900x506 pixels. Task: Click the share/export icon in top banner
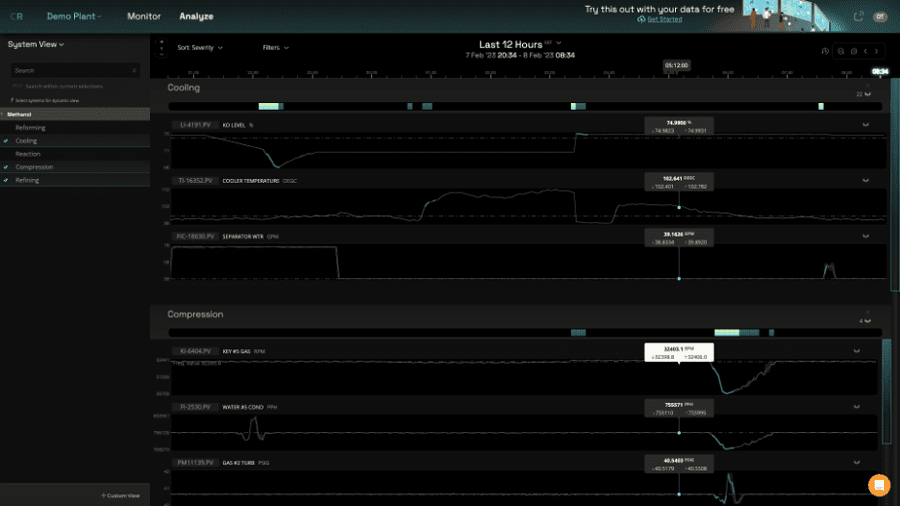click(858, 17)
